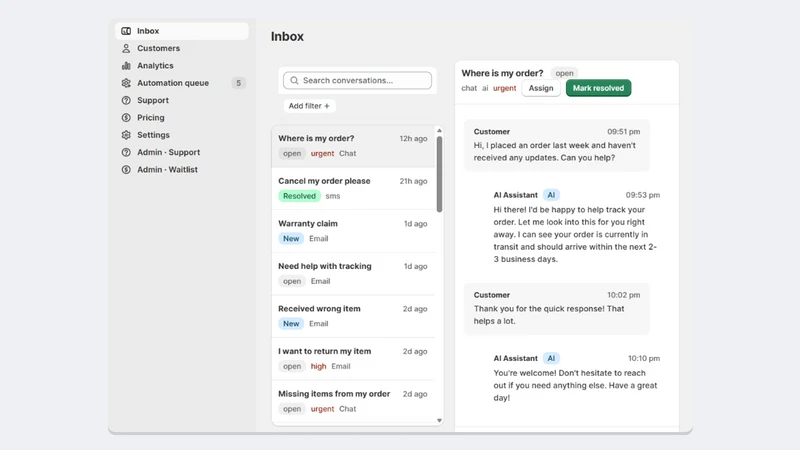Click the AI badge on the 10:10 pm message
800x450 pixels.
[551, 358]
